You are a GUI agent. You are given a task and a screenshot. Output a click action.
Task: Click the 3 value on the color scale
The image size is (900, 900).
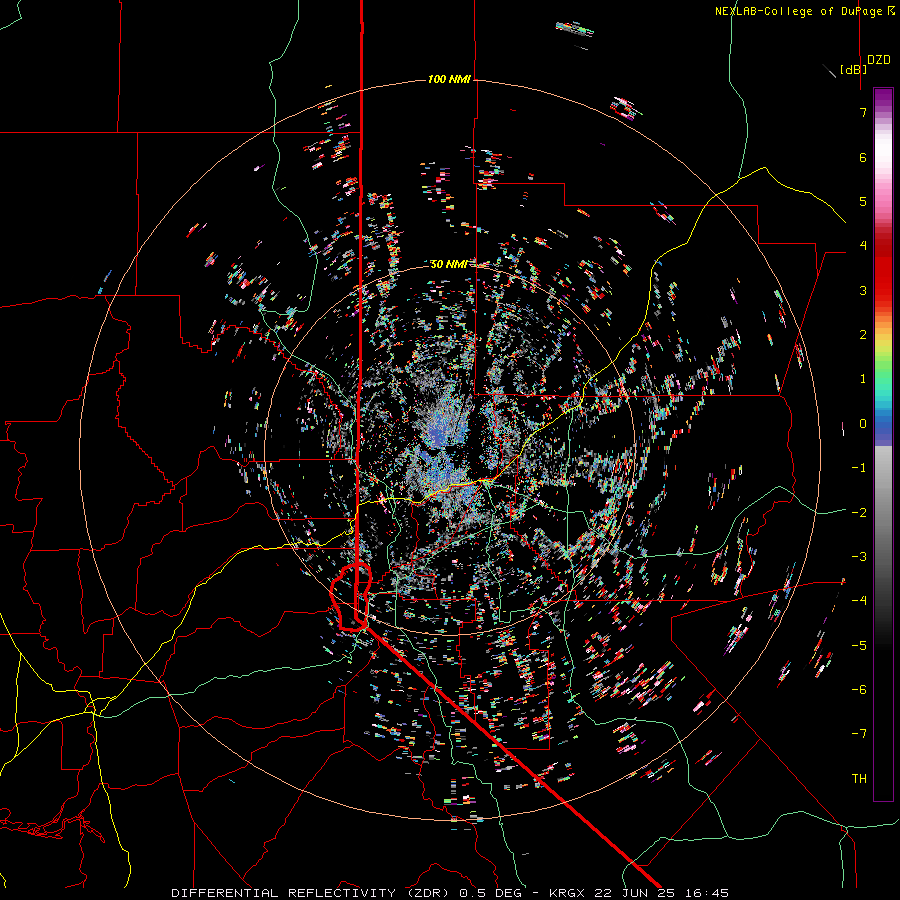pos(863,290)
